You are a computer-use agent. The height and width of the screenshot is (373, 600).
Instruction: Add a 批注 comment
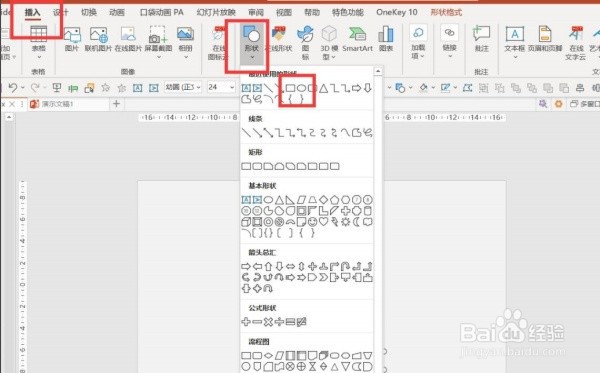tap(481, 39)
